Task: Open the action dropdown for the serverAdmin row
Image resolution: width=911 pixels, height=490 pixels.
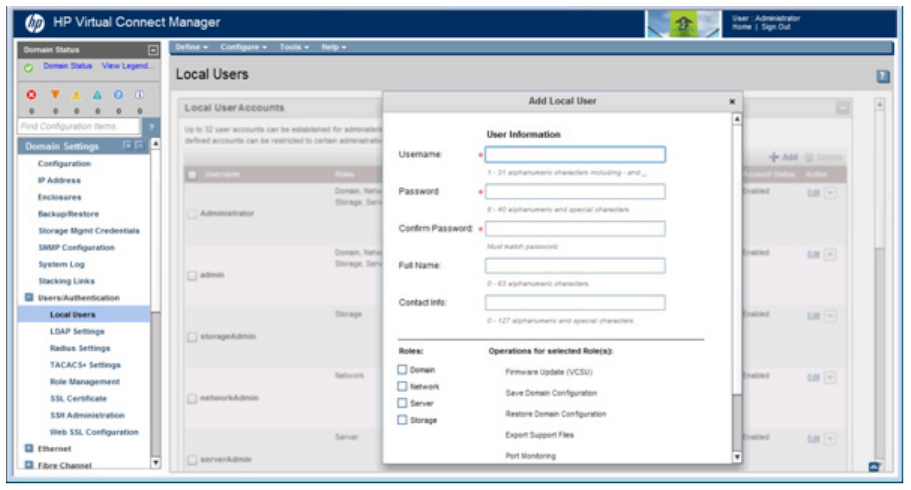Action: (830, 439)
